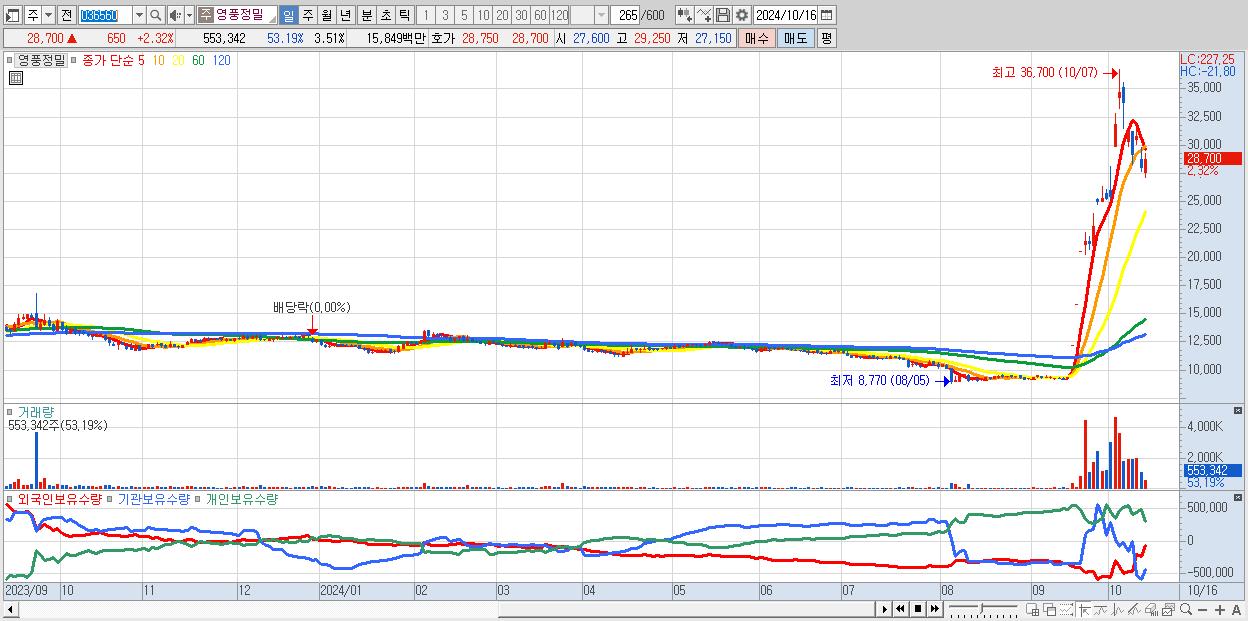
Task: Click the 주 button at top-left toolbar
Action: tap(32, 15)
